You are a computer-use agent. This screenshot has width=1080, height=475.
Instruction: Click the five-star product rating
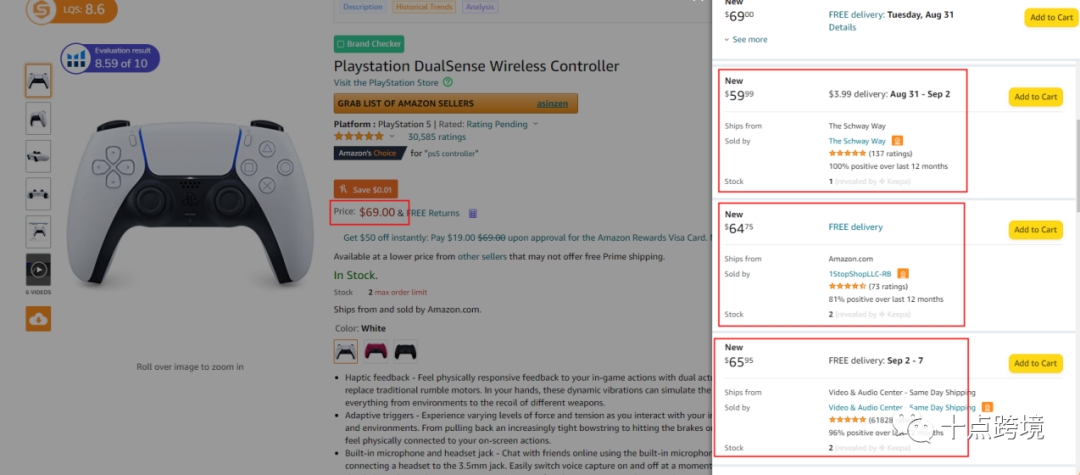pyautogui.click(x=359, y=136)
